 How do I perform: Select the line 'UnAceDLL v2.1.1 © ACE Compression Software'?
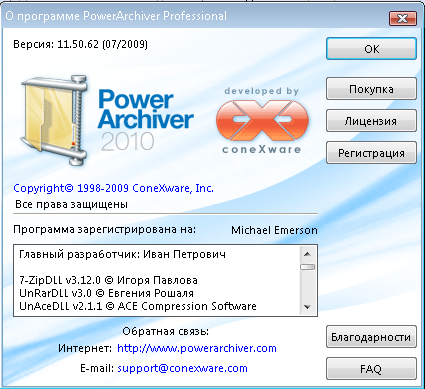click(x=138, y=306)
